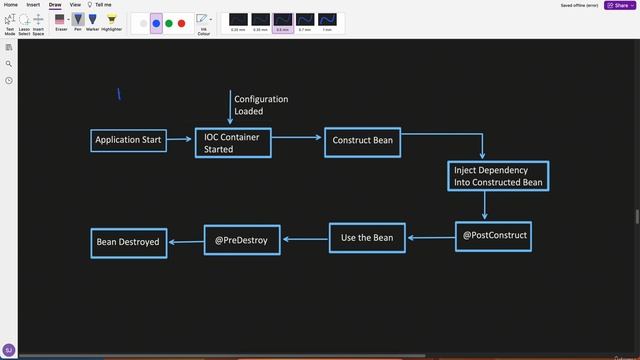The width and height of the screenshot is (640, 360).
Task: Click Inject Dependency Into Constructed Bean box
Action: (x=498, y=176)
